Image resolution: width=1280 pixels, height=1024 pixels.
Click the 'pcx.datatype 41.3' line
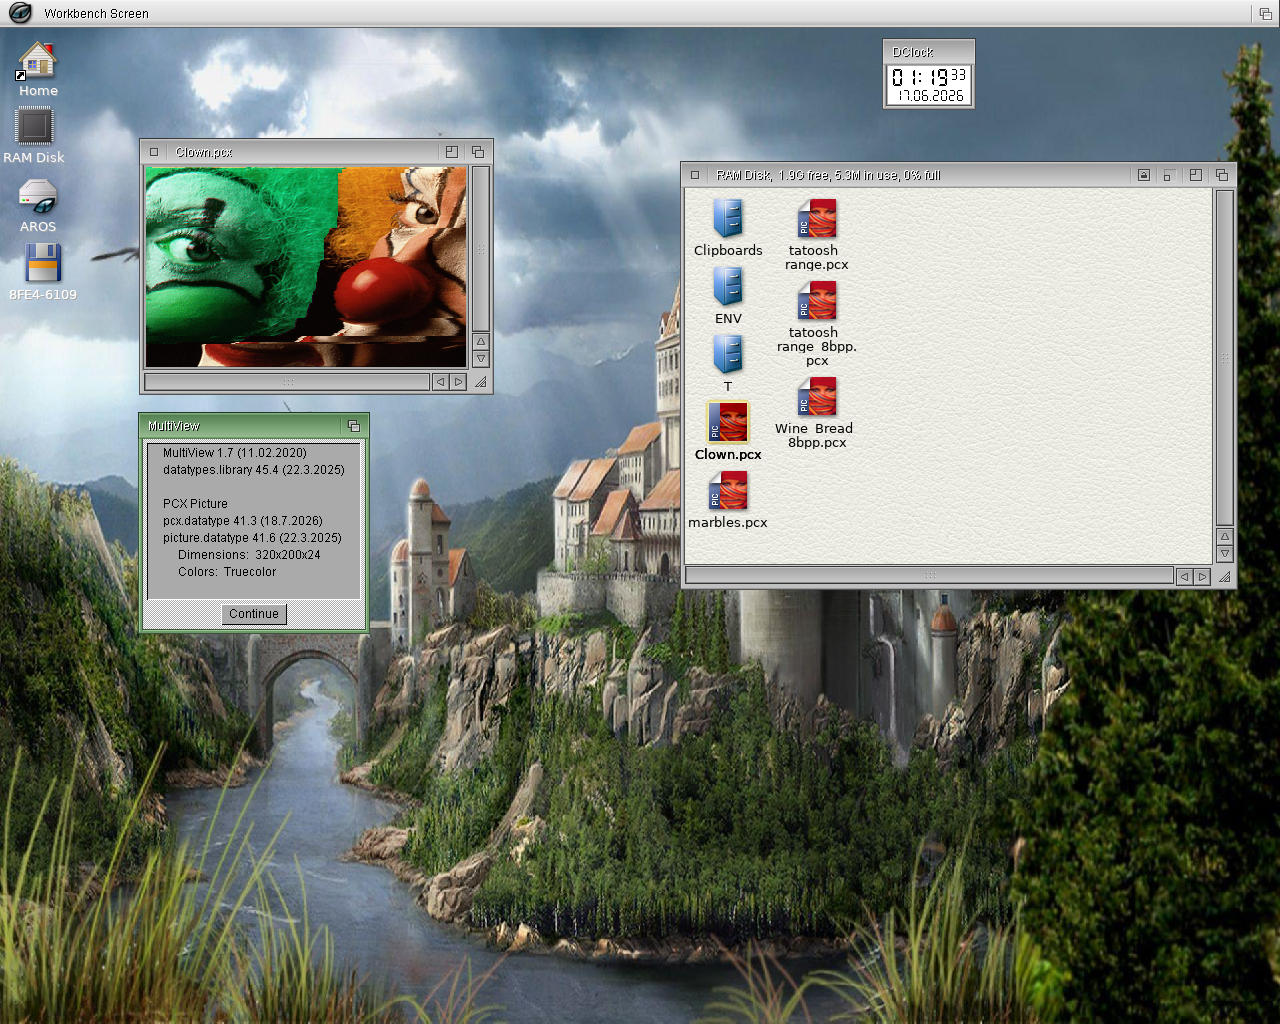click(243, 521)
